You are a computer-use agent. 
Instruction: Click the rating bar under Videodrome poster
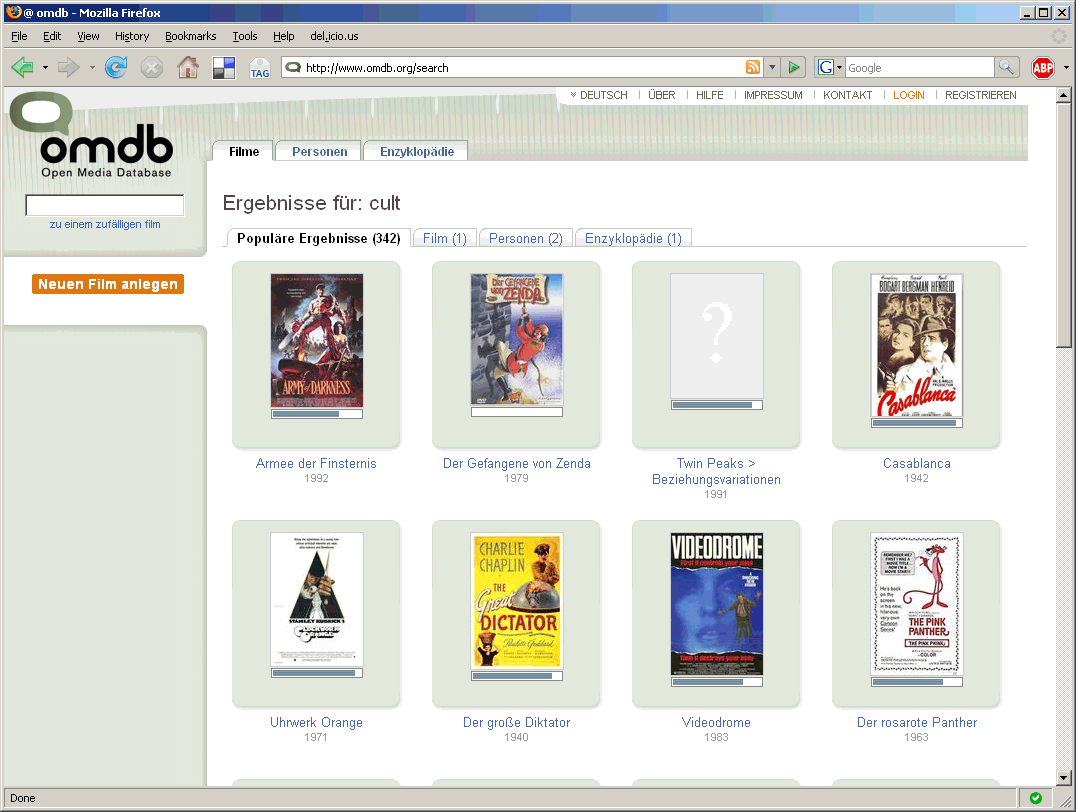(x=716, y=682)
